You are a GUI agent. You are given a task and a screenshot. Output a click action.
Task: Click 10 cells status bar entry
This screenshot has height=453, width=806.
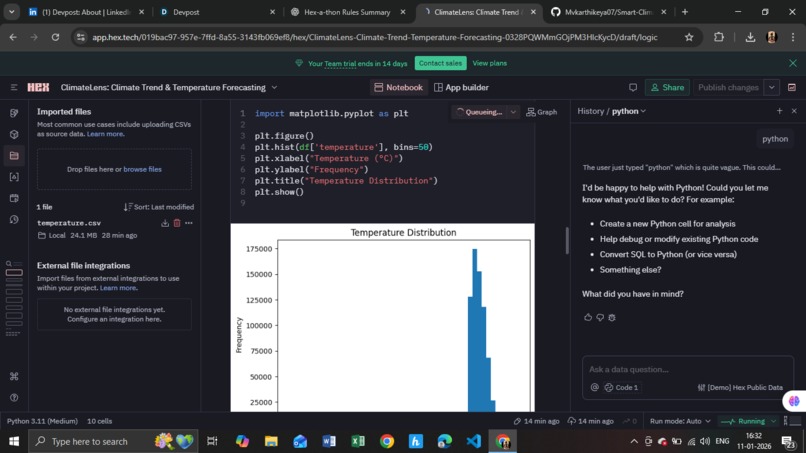pyautogui.click(x=99, y=421)
